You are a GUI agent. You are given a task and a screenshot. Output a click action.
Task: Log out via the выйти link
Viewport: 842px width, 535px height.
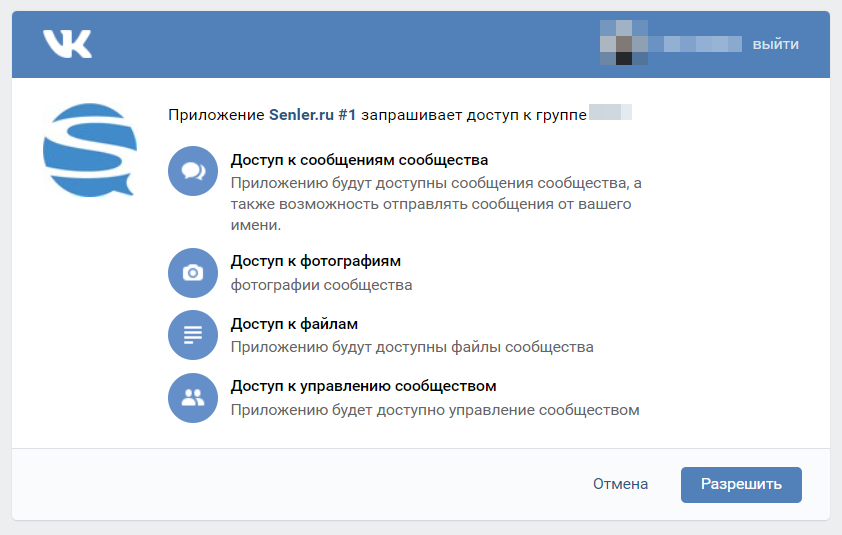click(x=775, y=44)
